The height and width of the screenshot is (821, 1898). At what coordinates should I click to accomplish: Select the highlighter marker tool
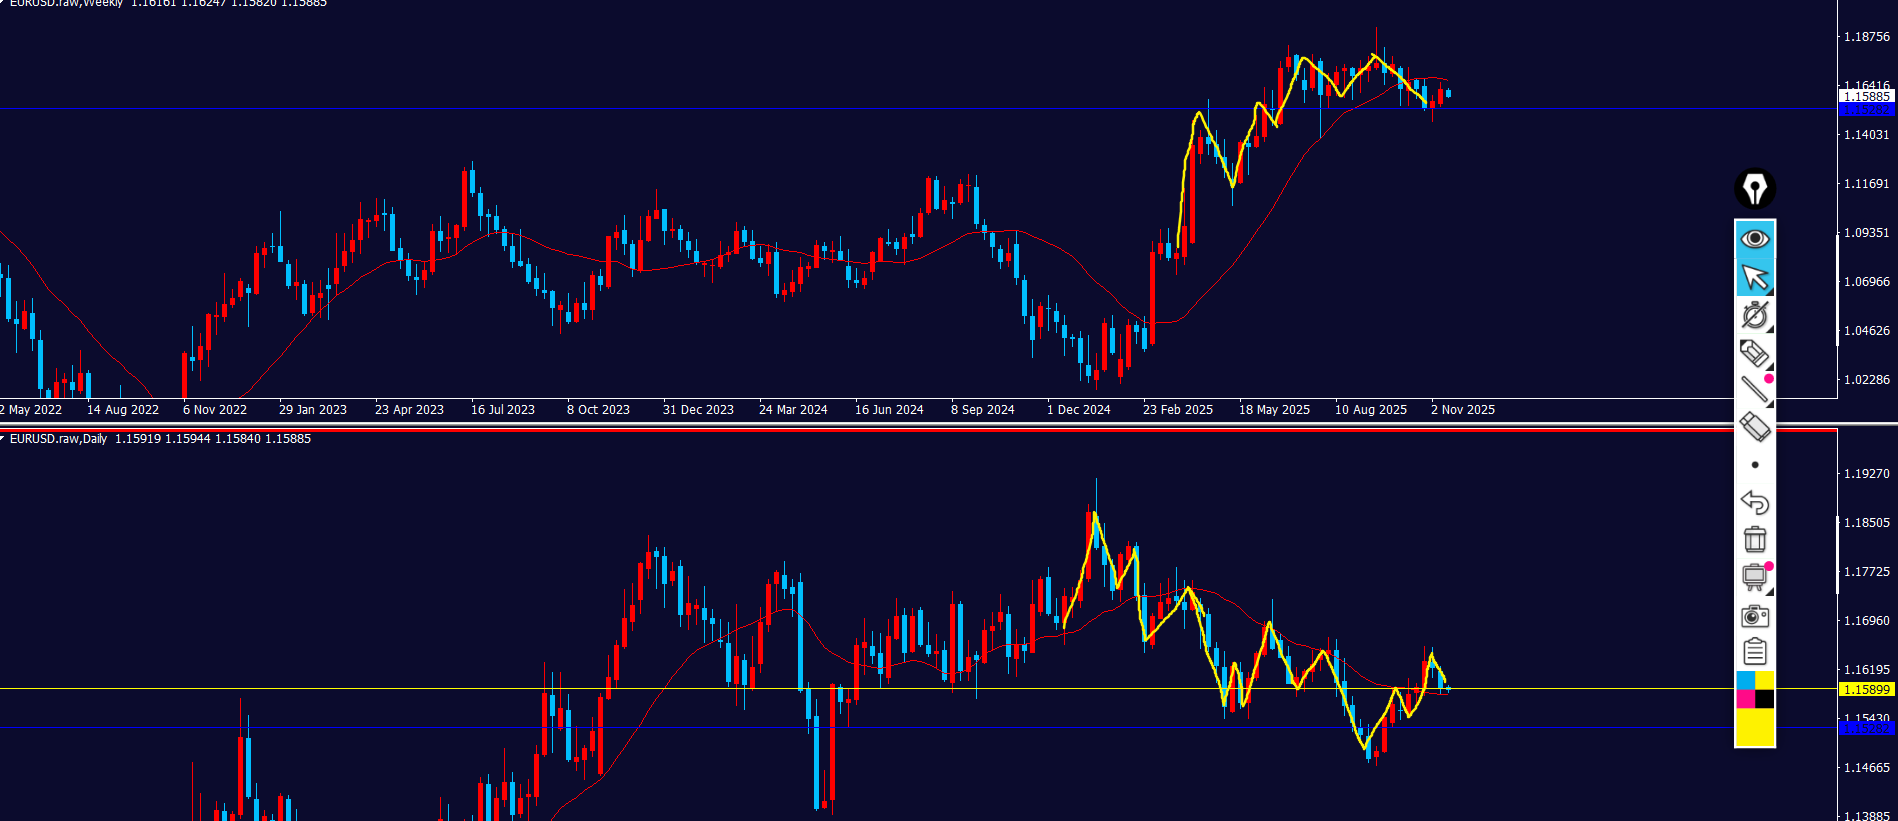coord(1754,353)
